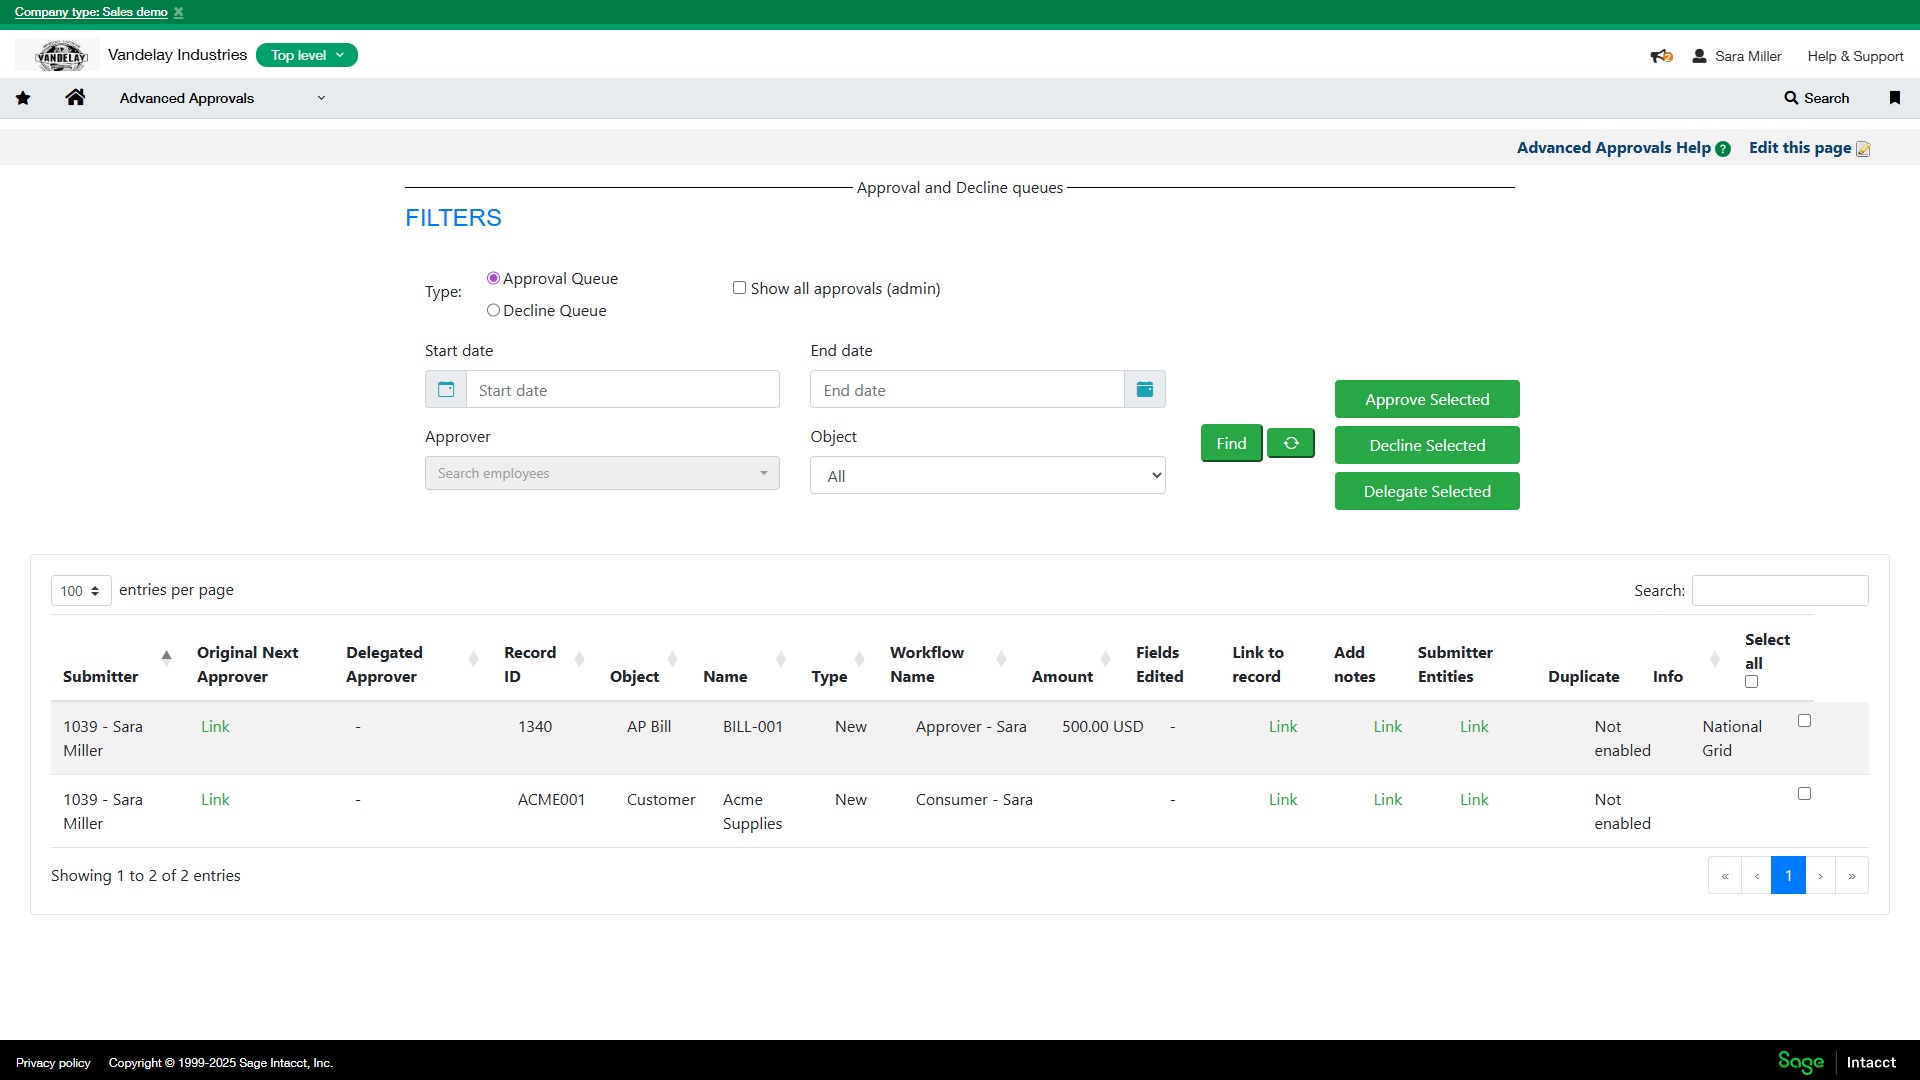Viewport: 1920px width, 1080px height.
Task: Open the Top level entity dropdown
Action: tap(307, 55)
